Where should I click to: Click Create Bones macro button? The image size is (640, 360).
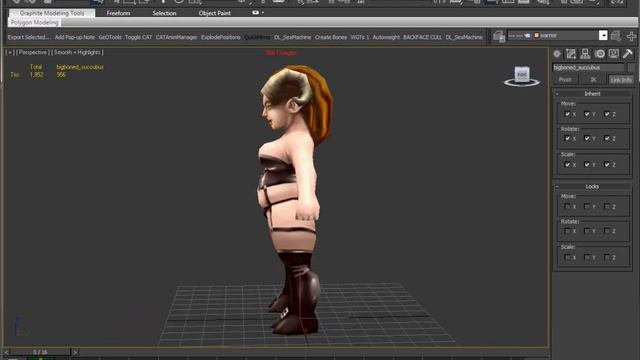(x=331, y=37)
